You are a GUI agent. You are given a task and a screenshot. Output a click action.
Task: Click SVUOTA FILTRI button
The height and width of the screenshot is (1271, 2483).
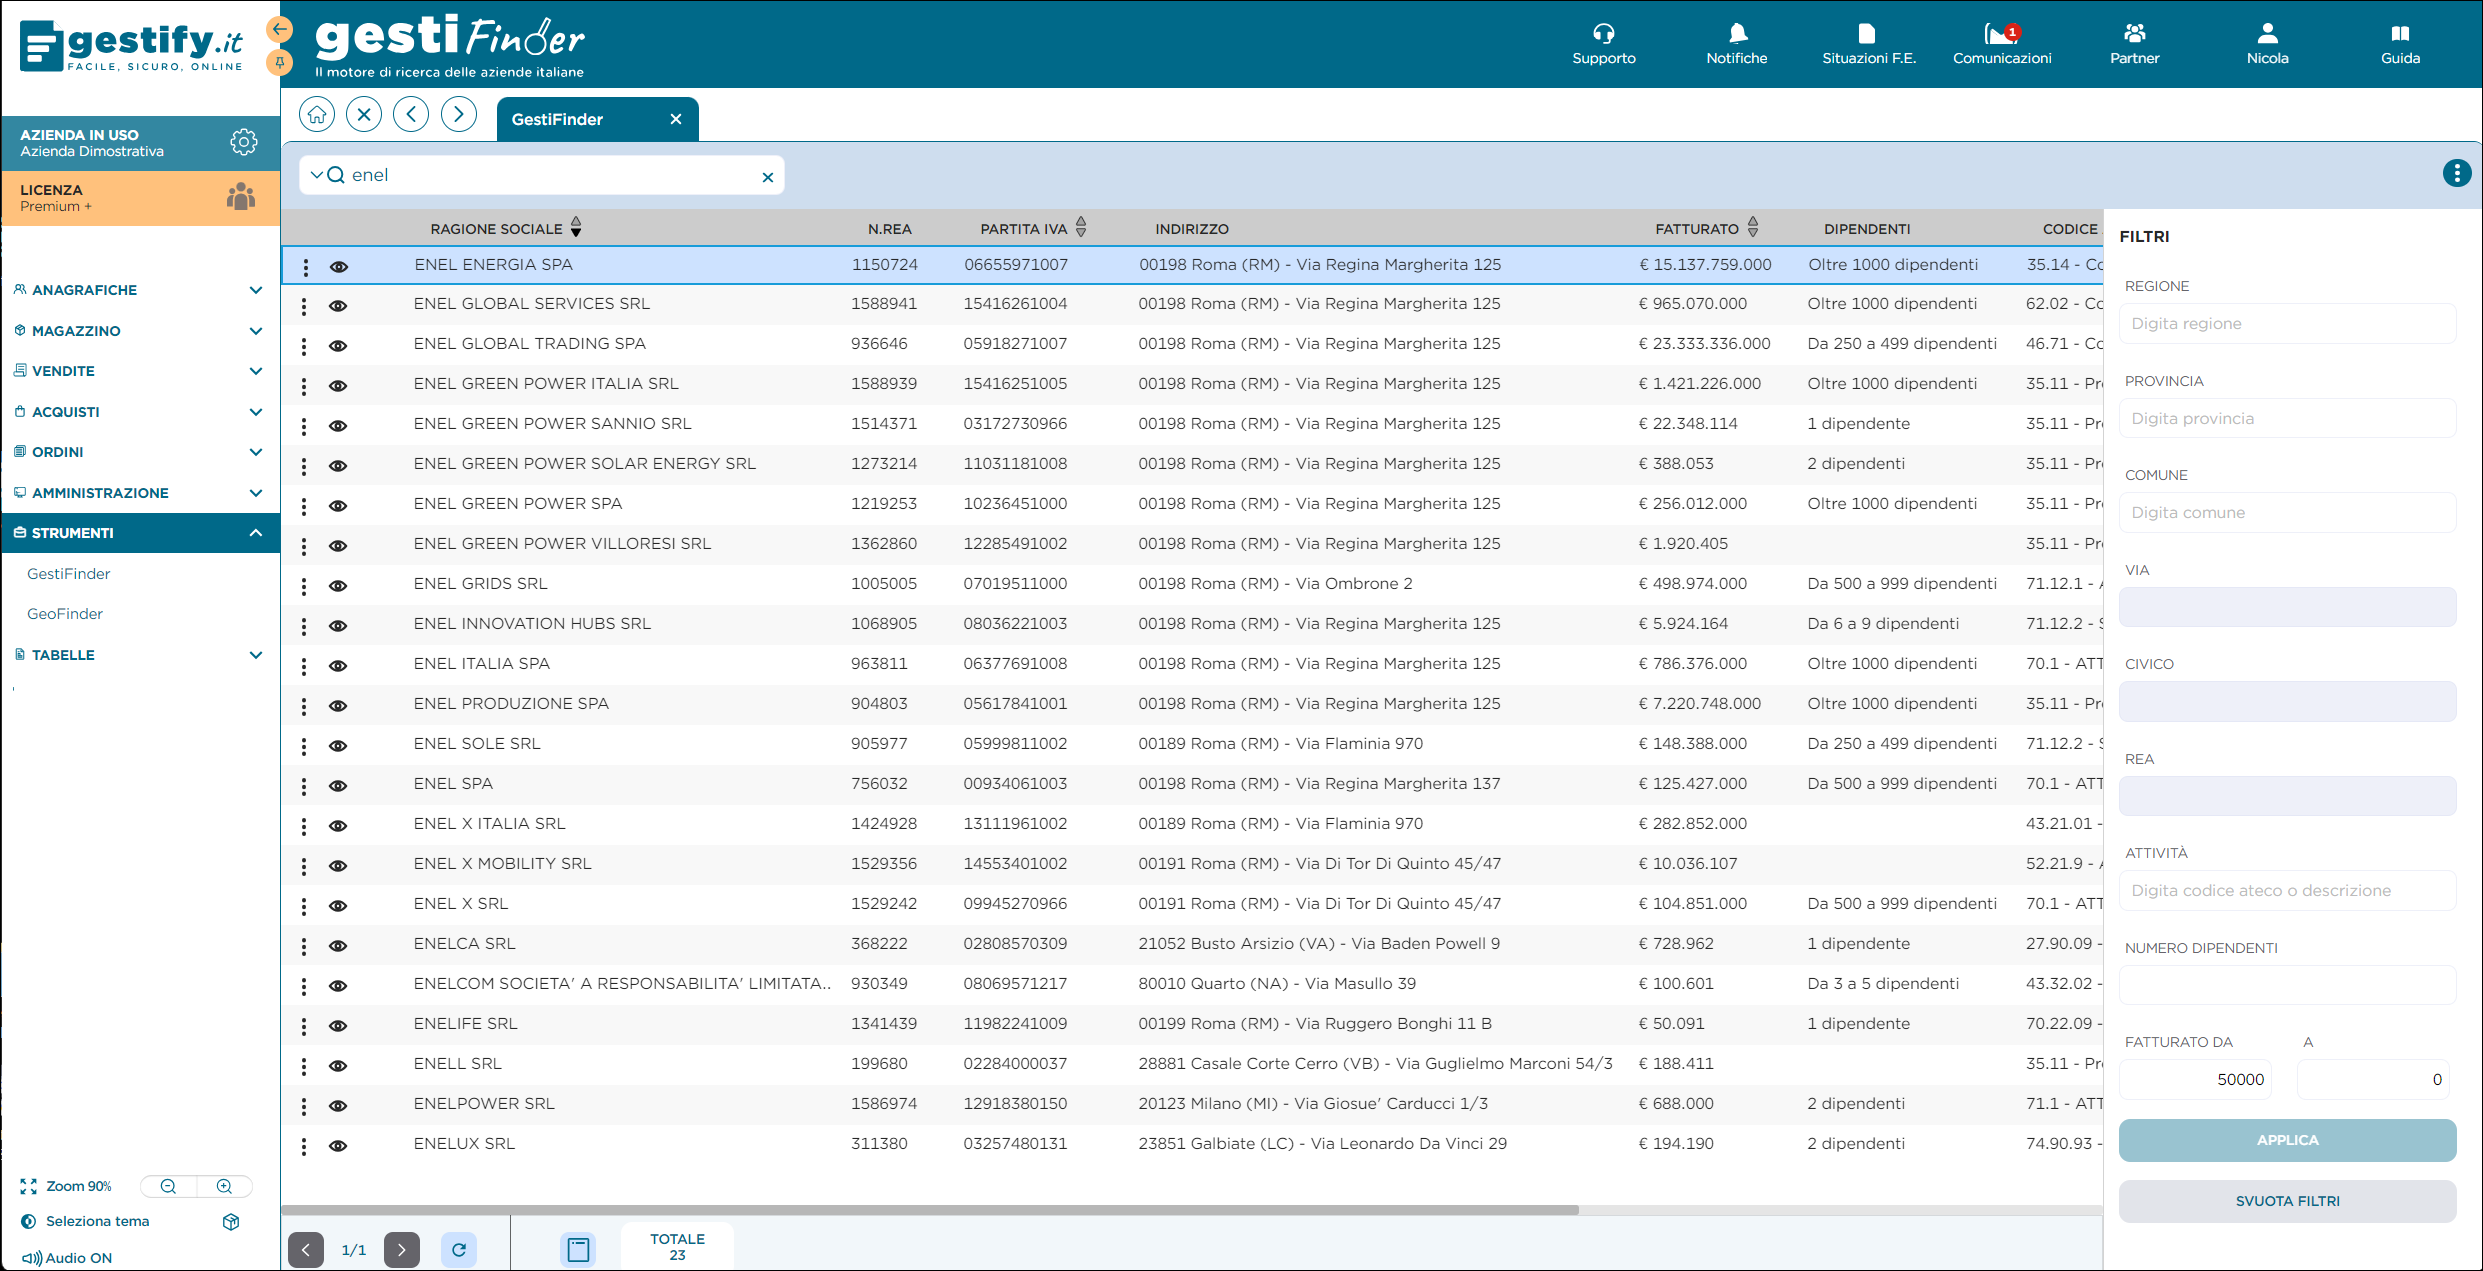point(2287,1201)
